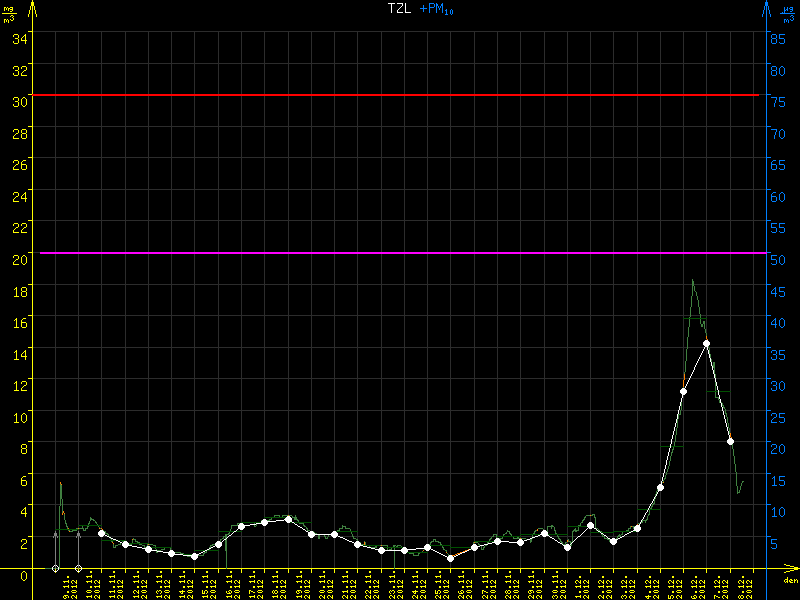Click the second hollow circle marker on baseline
The image size is (800, 600).
coord(78,568)
